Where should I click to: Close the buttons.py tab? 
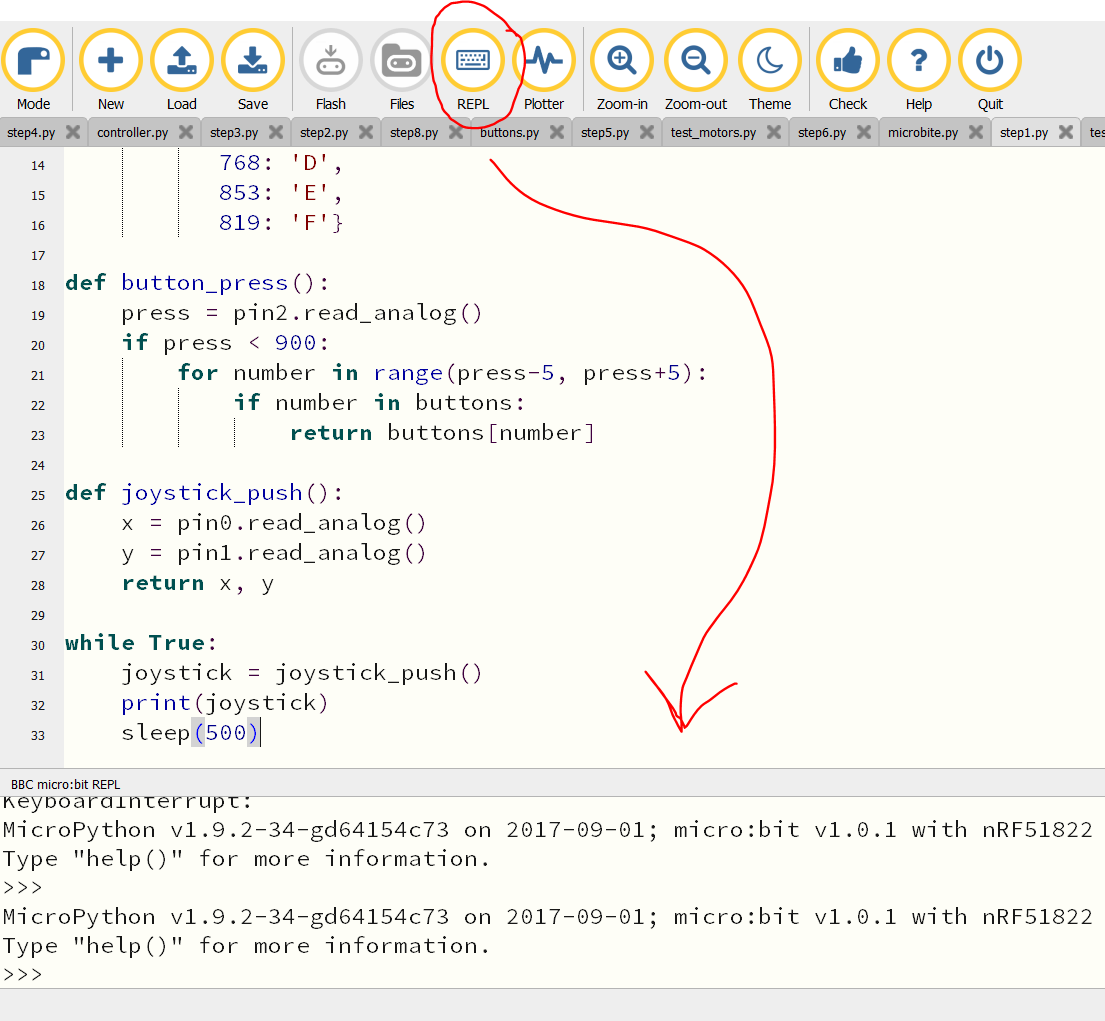[554, 131]
